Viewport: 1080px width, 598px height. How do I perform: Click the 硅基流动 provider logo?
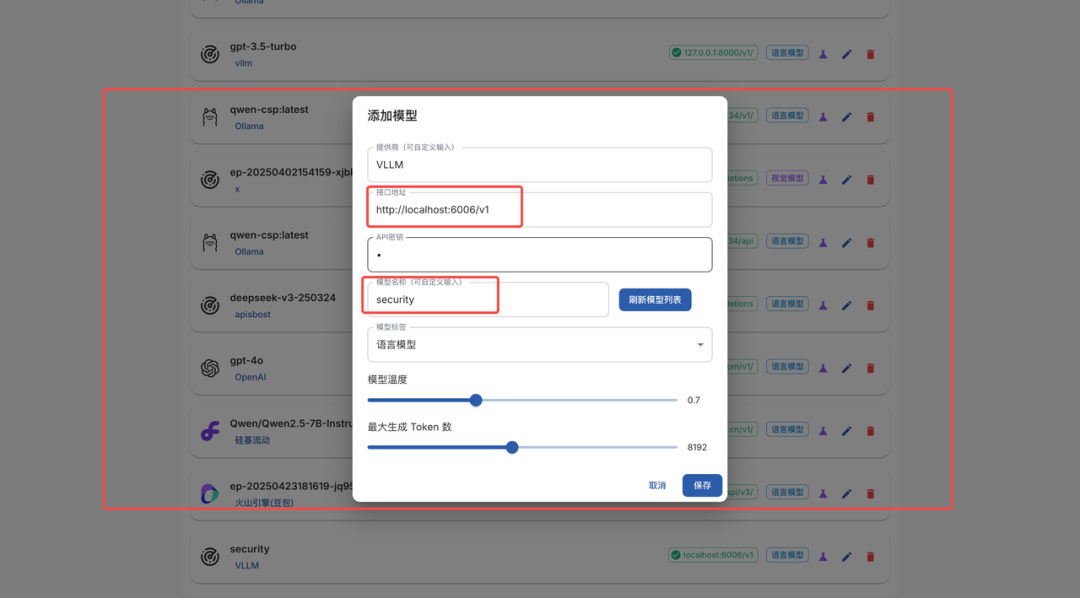pyautogui.click(x=210, y=431)
